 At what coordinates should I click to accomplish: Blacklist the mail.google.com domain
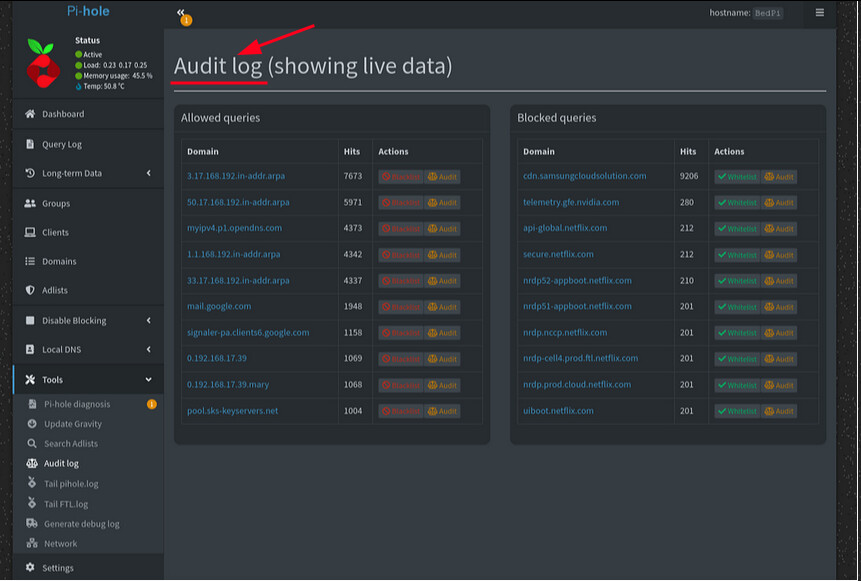click(400, 307)
